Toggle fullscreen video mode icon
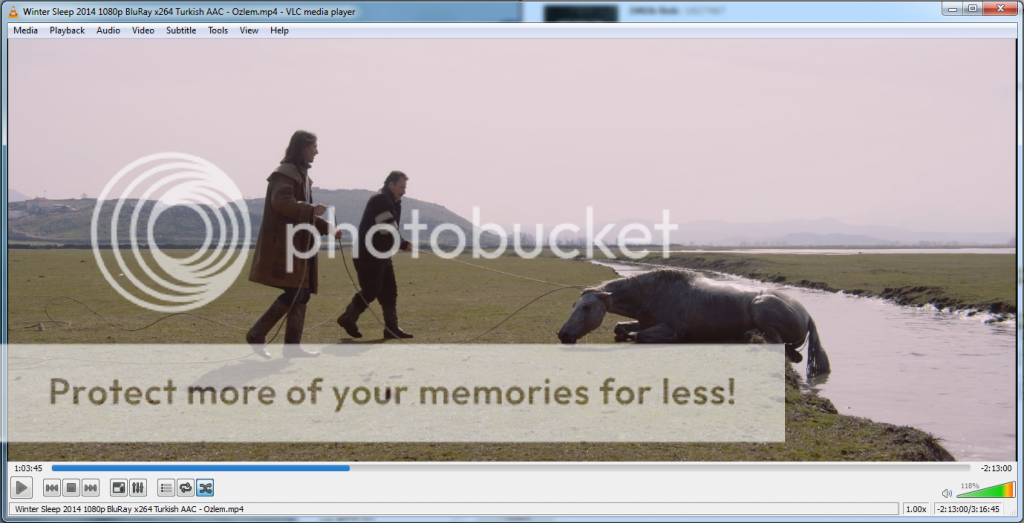 pyautogui.click(x=119, y=487)
